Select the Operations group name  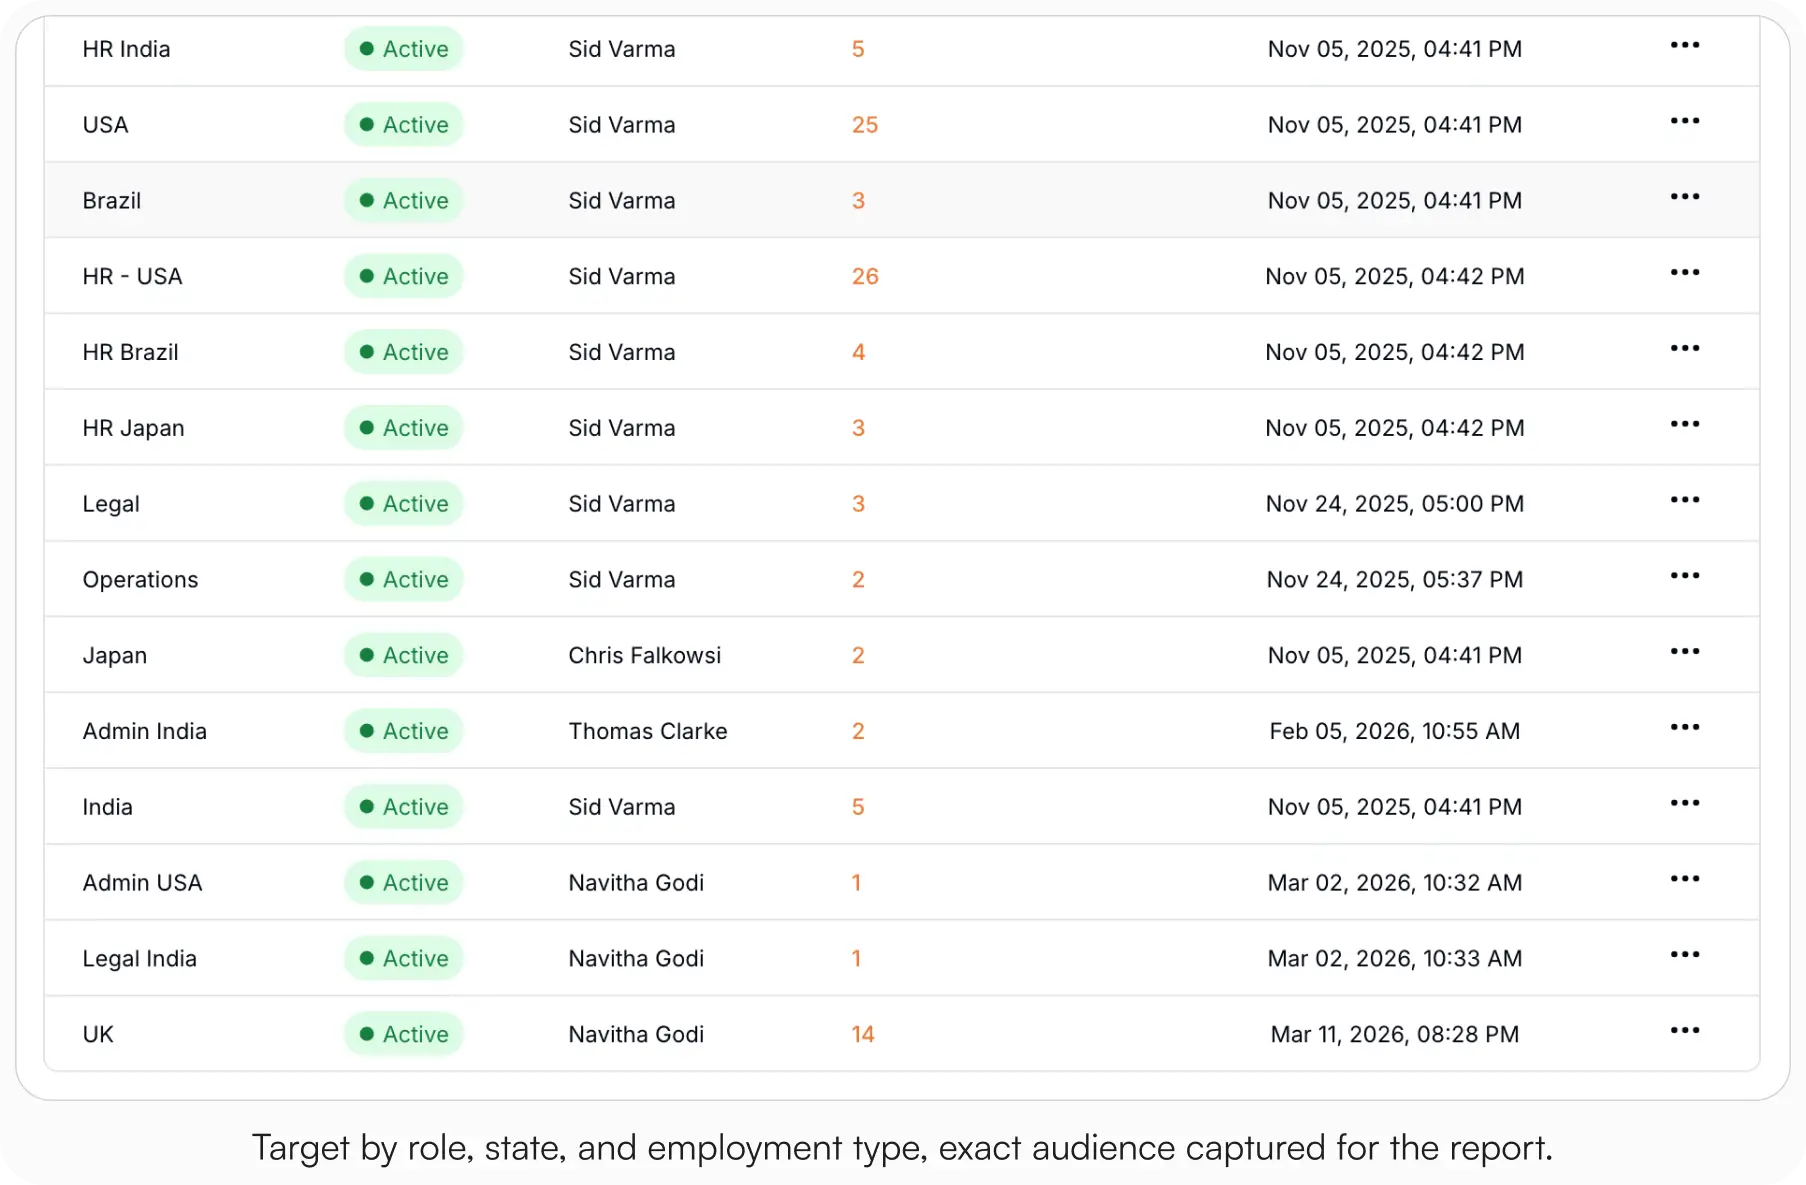141,580
